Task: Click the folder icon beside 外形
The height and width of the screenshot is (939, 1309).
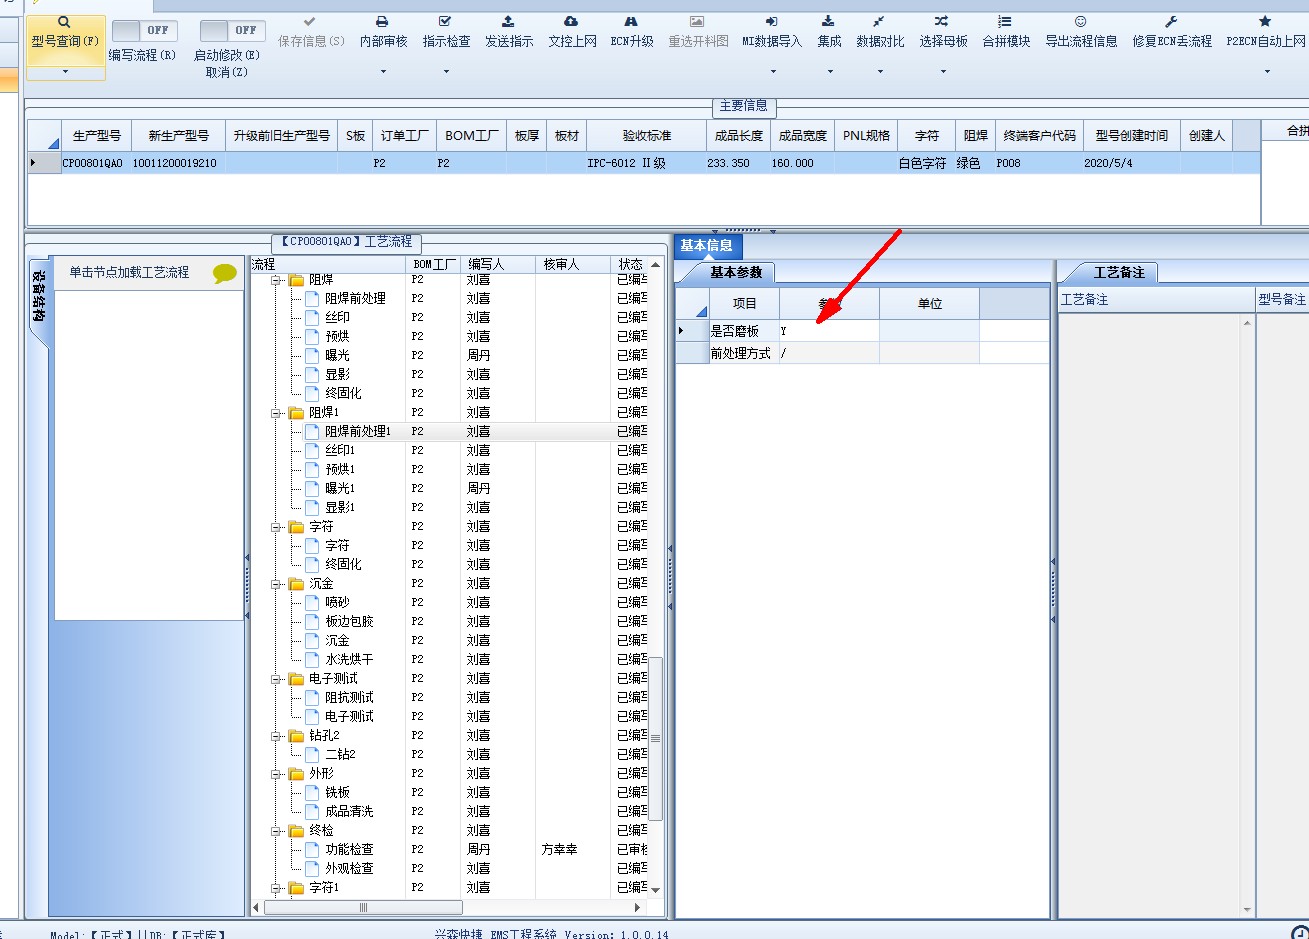Action: click(296, 773)
